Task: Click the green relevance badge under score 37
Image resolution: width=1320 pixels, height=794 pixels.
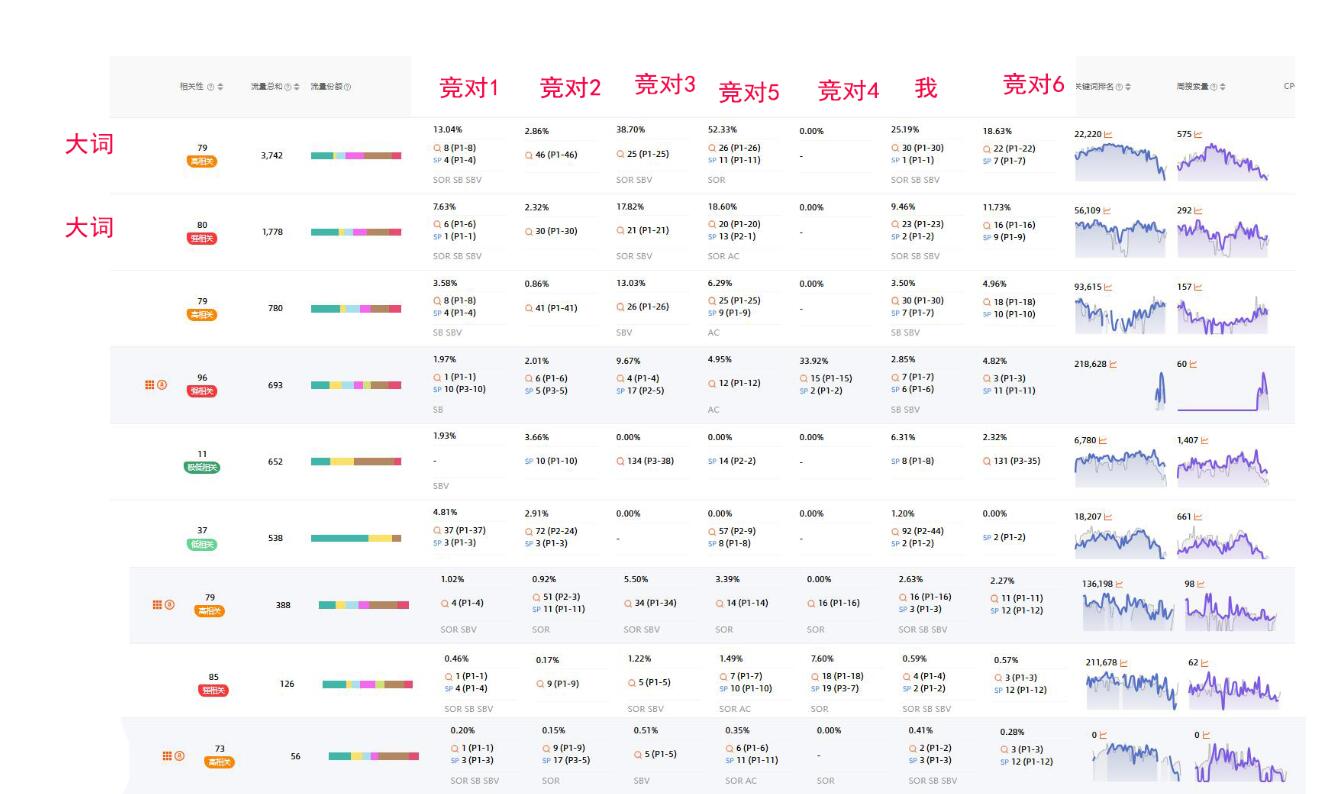Action: [x=202, y=545]
